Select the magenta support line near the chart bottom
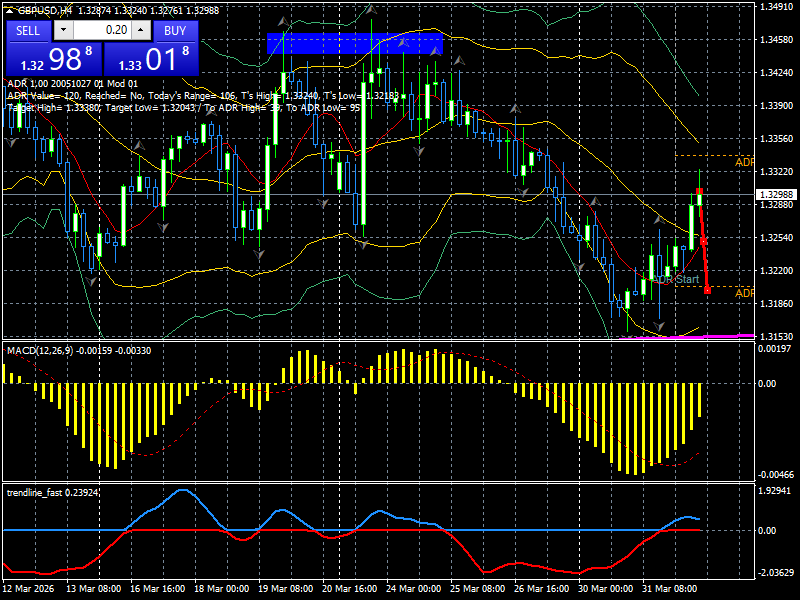 coord(700,336)
